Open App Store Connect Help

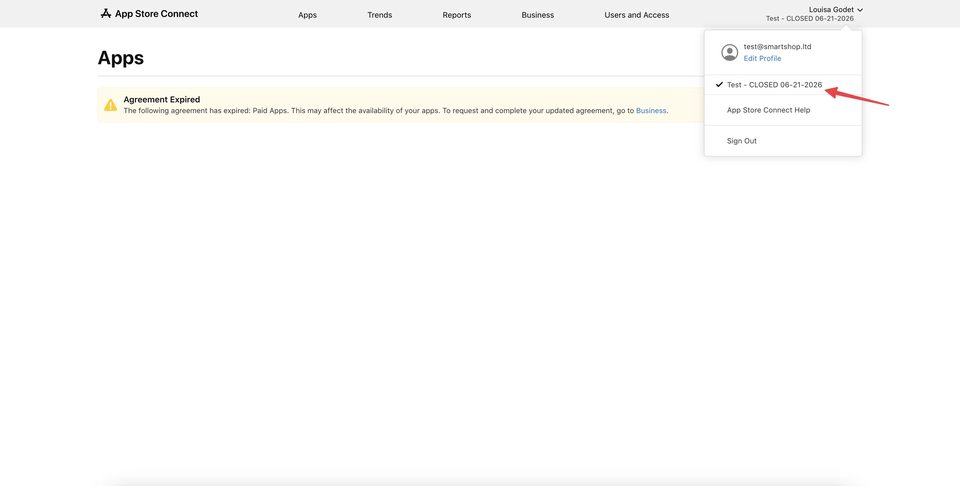tap(768, 110)
